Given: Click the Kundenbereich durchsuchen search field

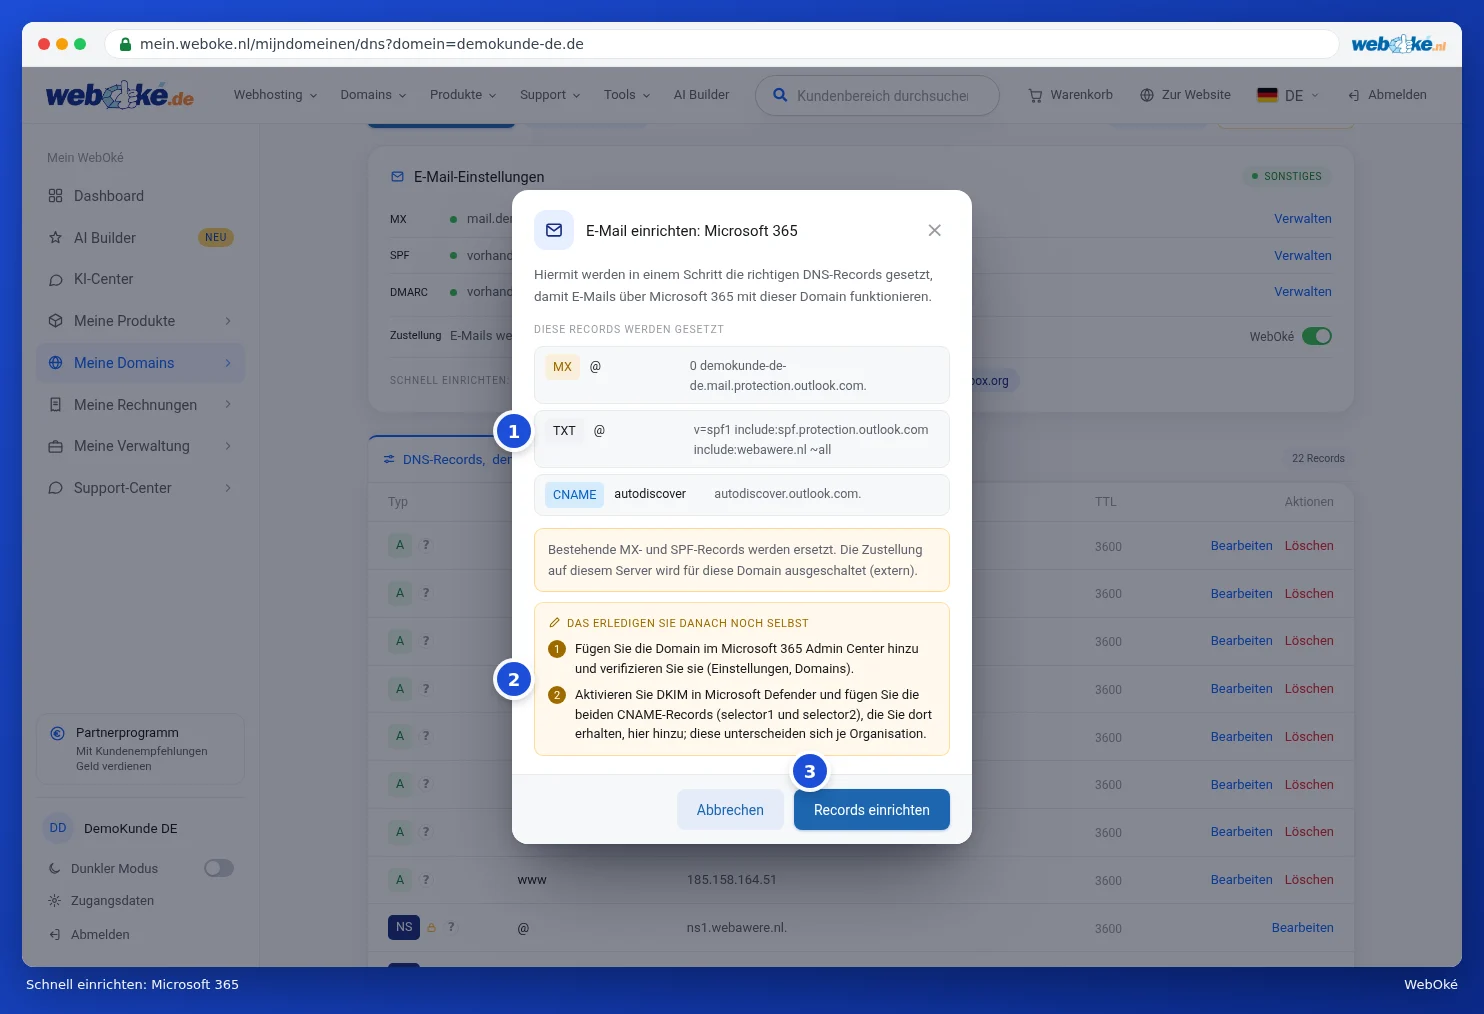Looking at the screenshot, I should coord(877,95).
